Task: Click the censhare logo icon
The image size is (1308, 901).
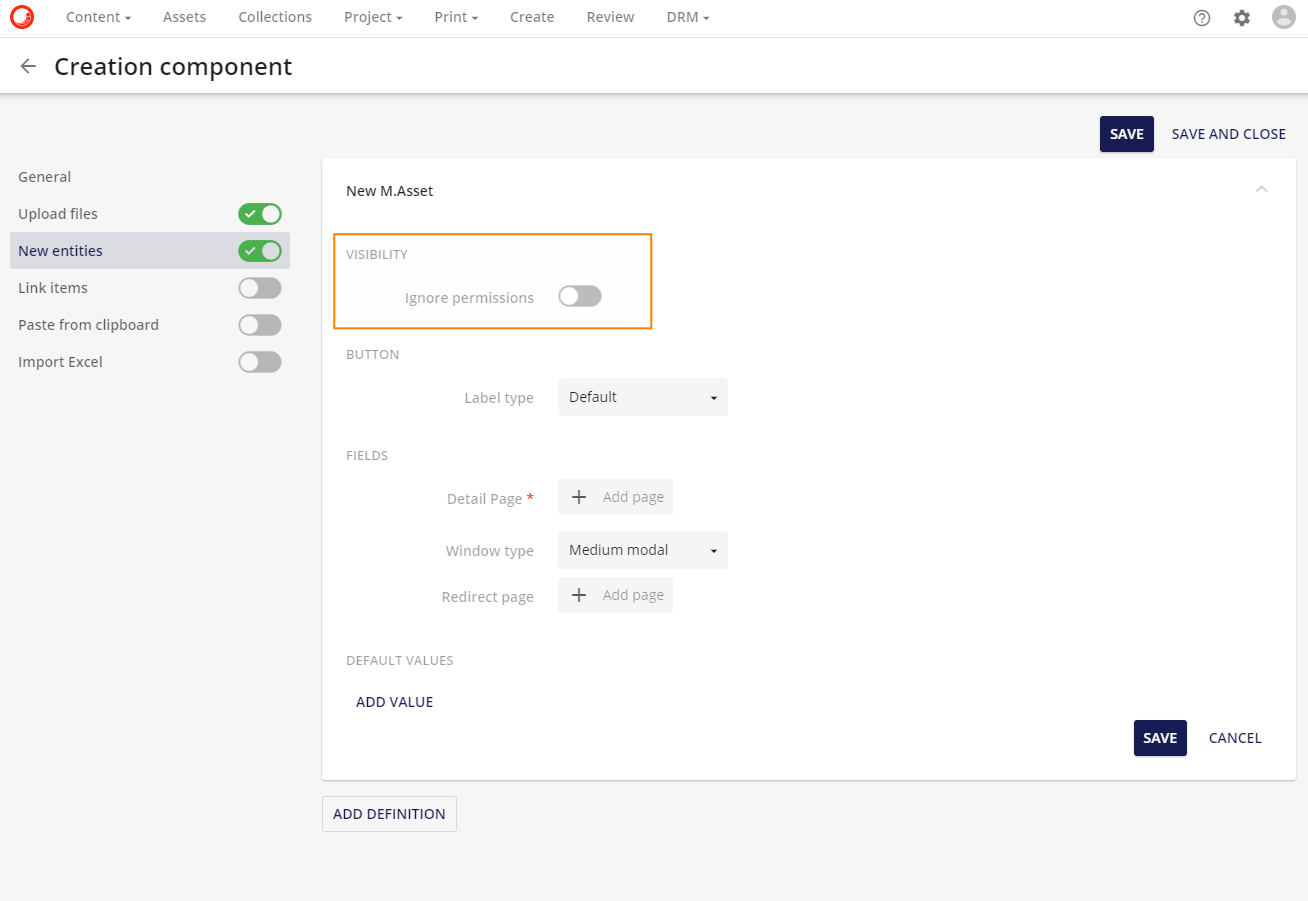Action: click(21, 17)
